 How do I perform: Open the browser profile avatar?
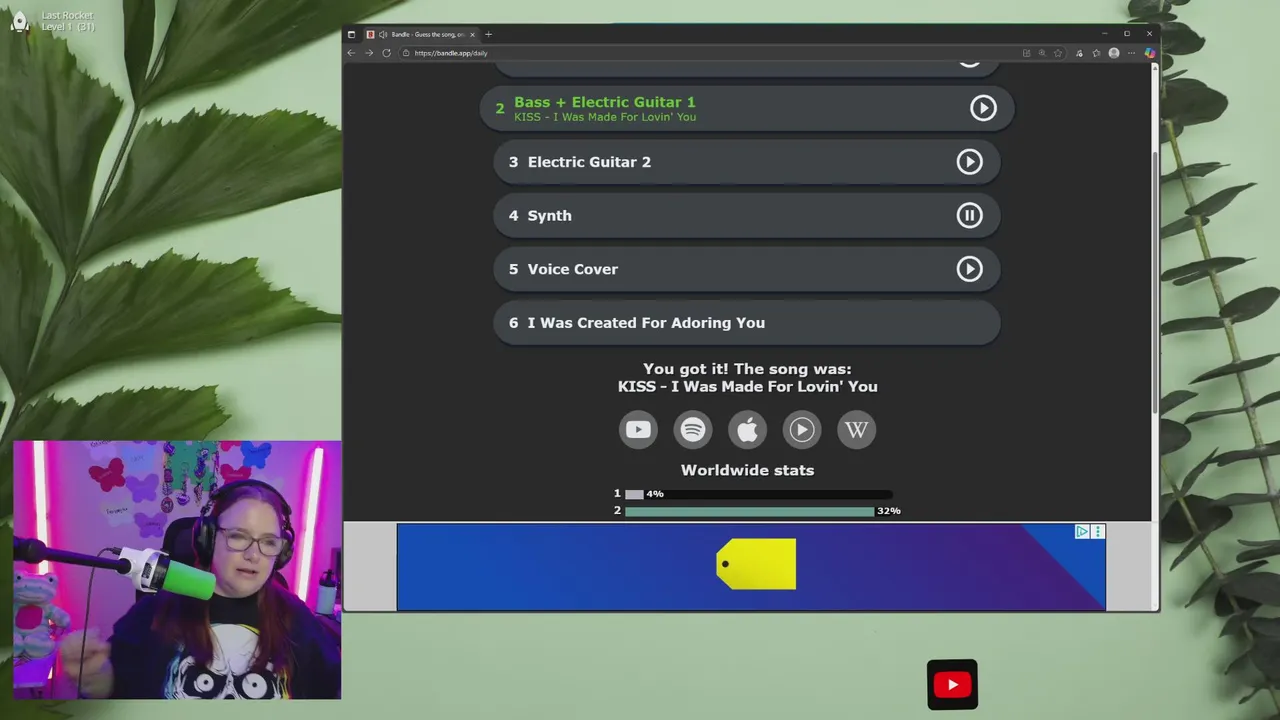pos(1114,53)
